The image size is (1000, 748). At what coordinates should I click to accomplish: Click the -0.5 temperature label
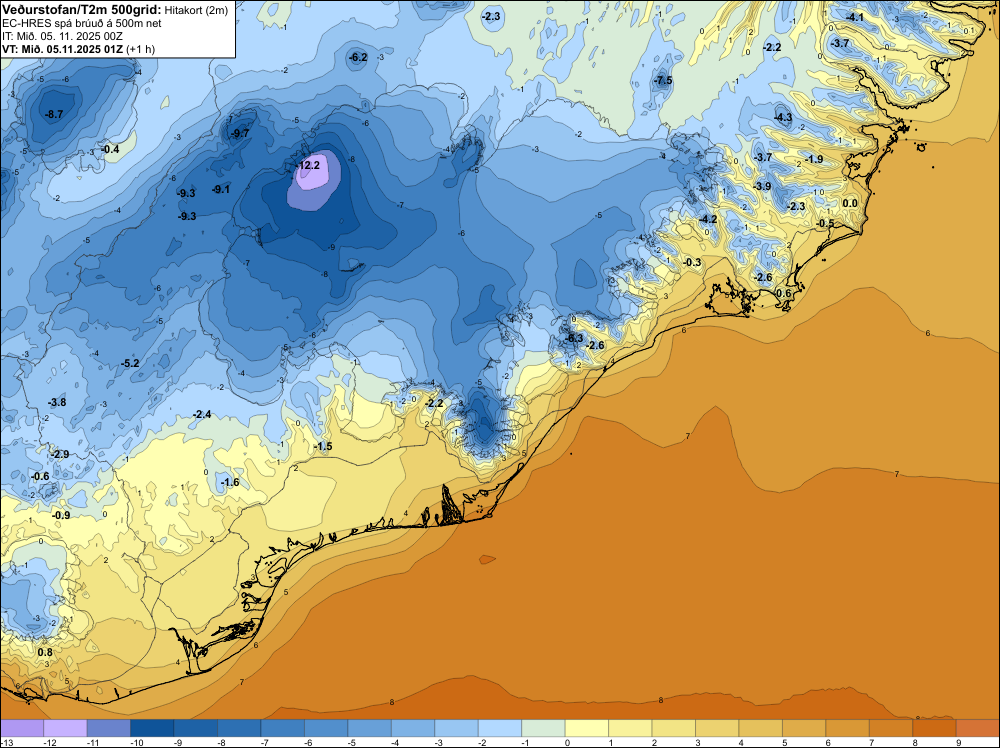coord(825,223)
